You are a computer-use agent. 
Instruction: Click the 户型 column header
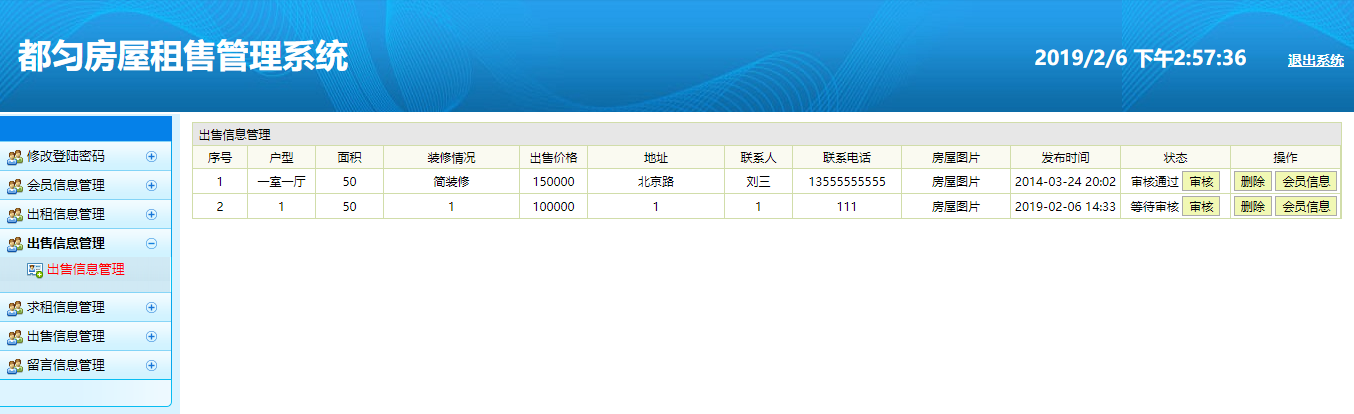click(281, 158)
